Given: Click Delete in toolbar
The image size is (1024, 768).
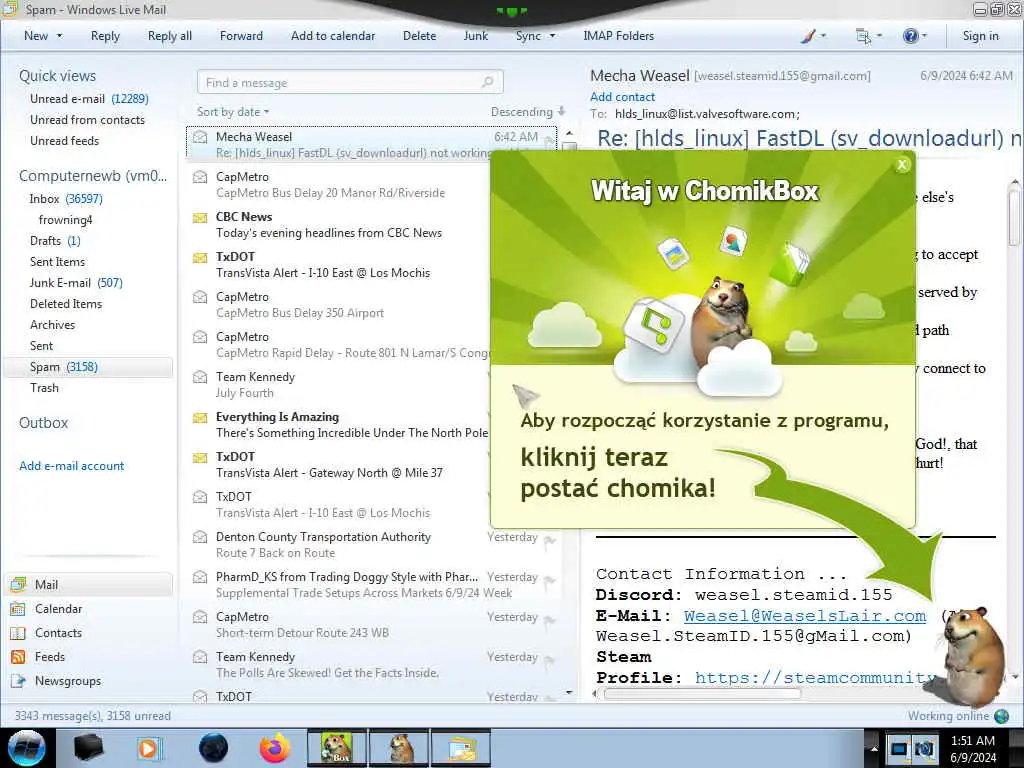Looking at the screenshot, I should pyautogui.click(x=419, y=36).
